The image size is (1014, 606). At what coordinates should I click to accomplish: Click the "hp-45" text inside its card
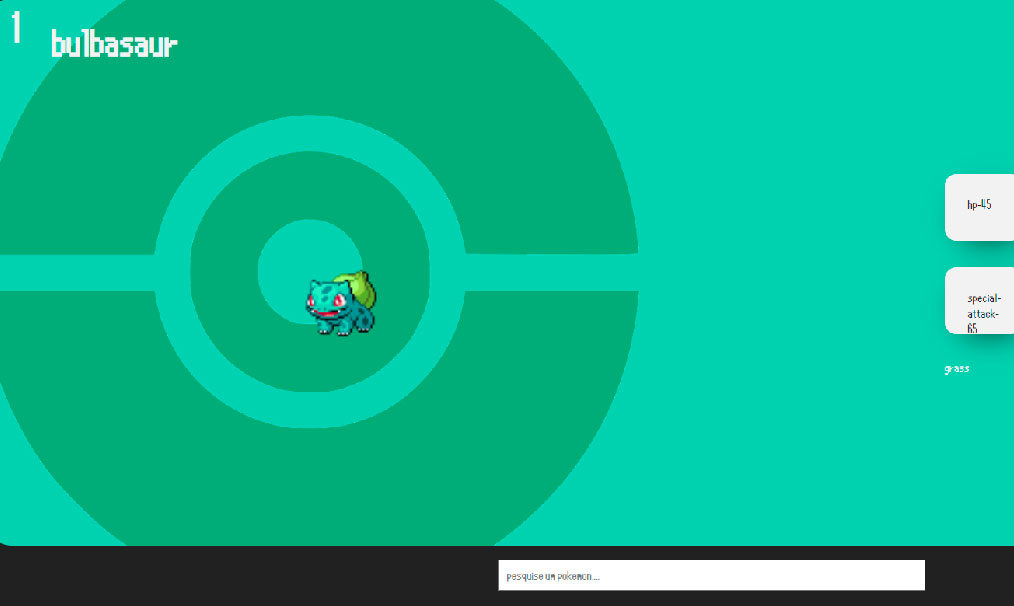coord(979,205)
